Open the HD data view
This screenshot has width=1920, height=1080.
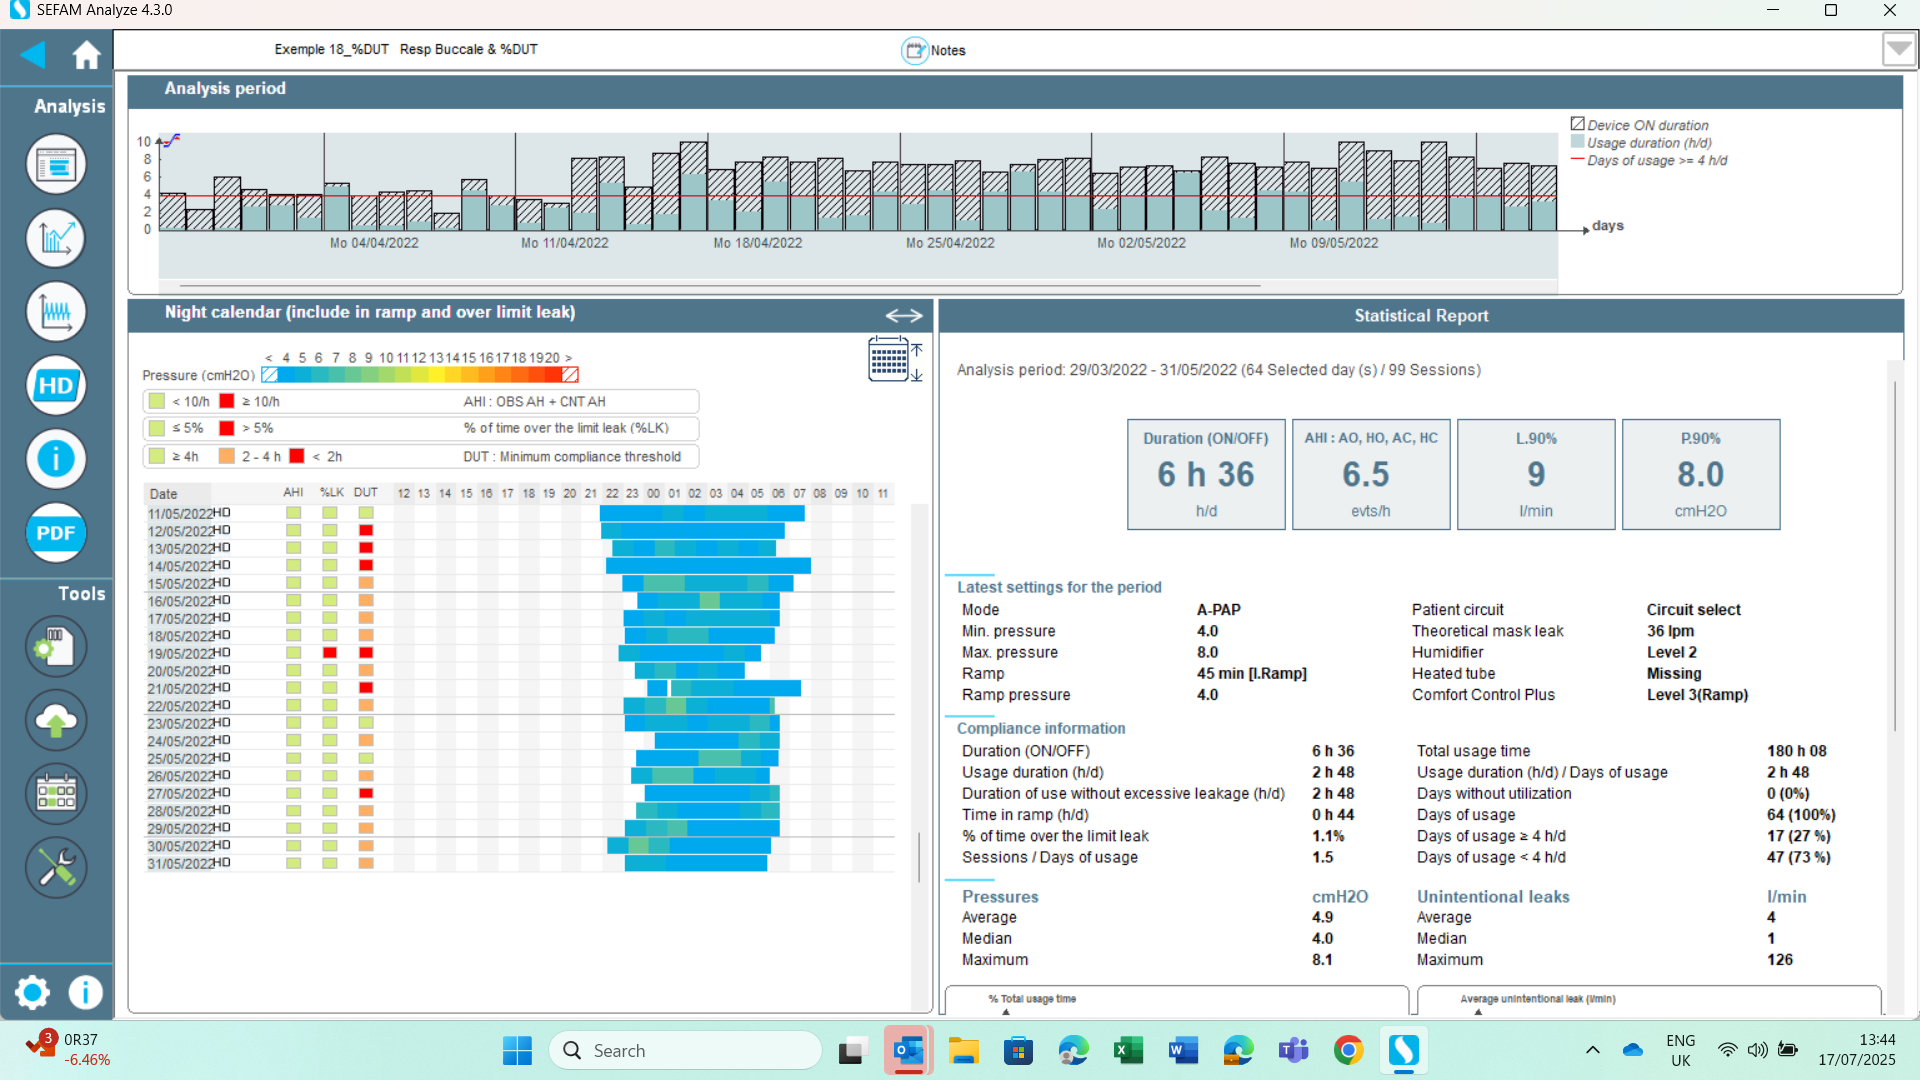click(56, 385)
